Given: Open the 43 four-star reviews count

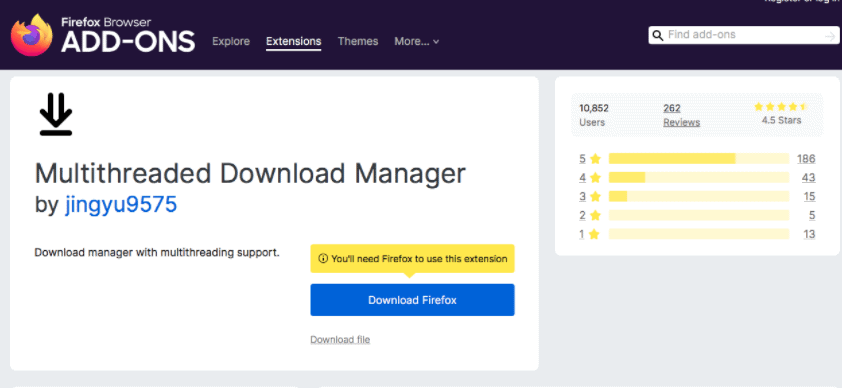Looking at the screenshot, I should pyautogui.click(x=809, y=177).
